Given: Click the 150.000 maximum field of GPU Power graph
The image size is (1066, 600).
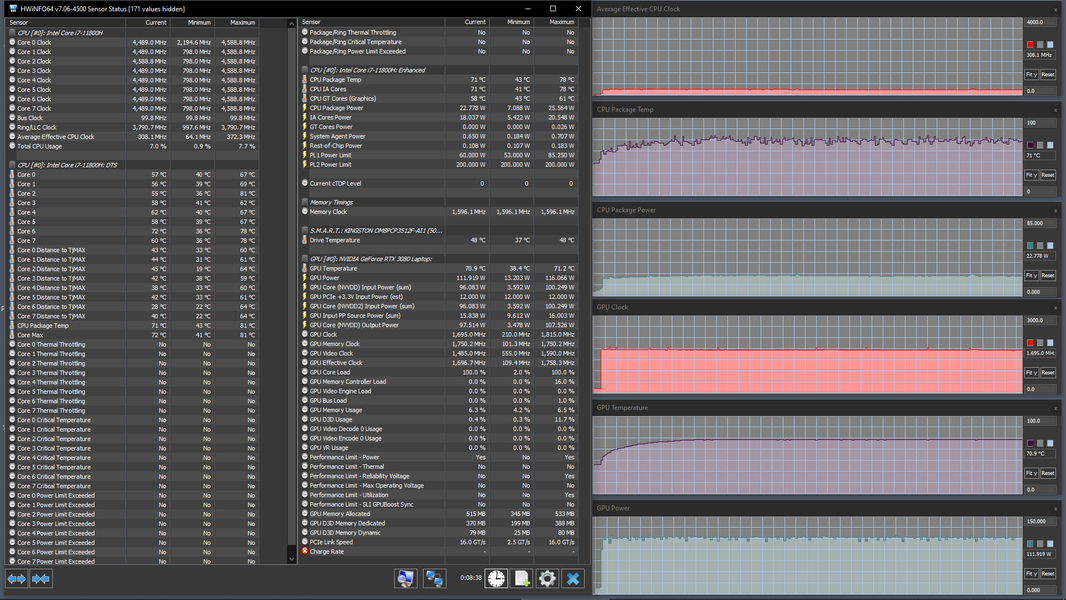Looking at the screenshot, I should [x=1040, y=522].
